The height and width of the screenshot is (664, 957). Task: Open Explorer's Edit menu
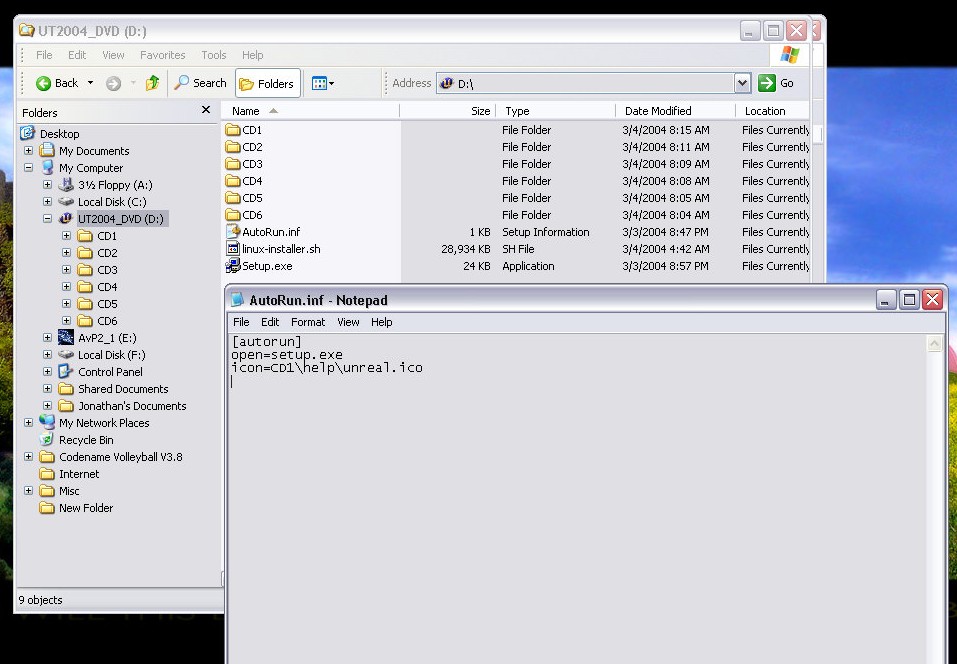[77, 55]
